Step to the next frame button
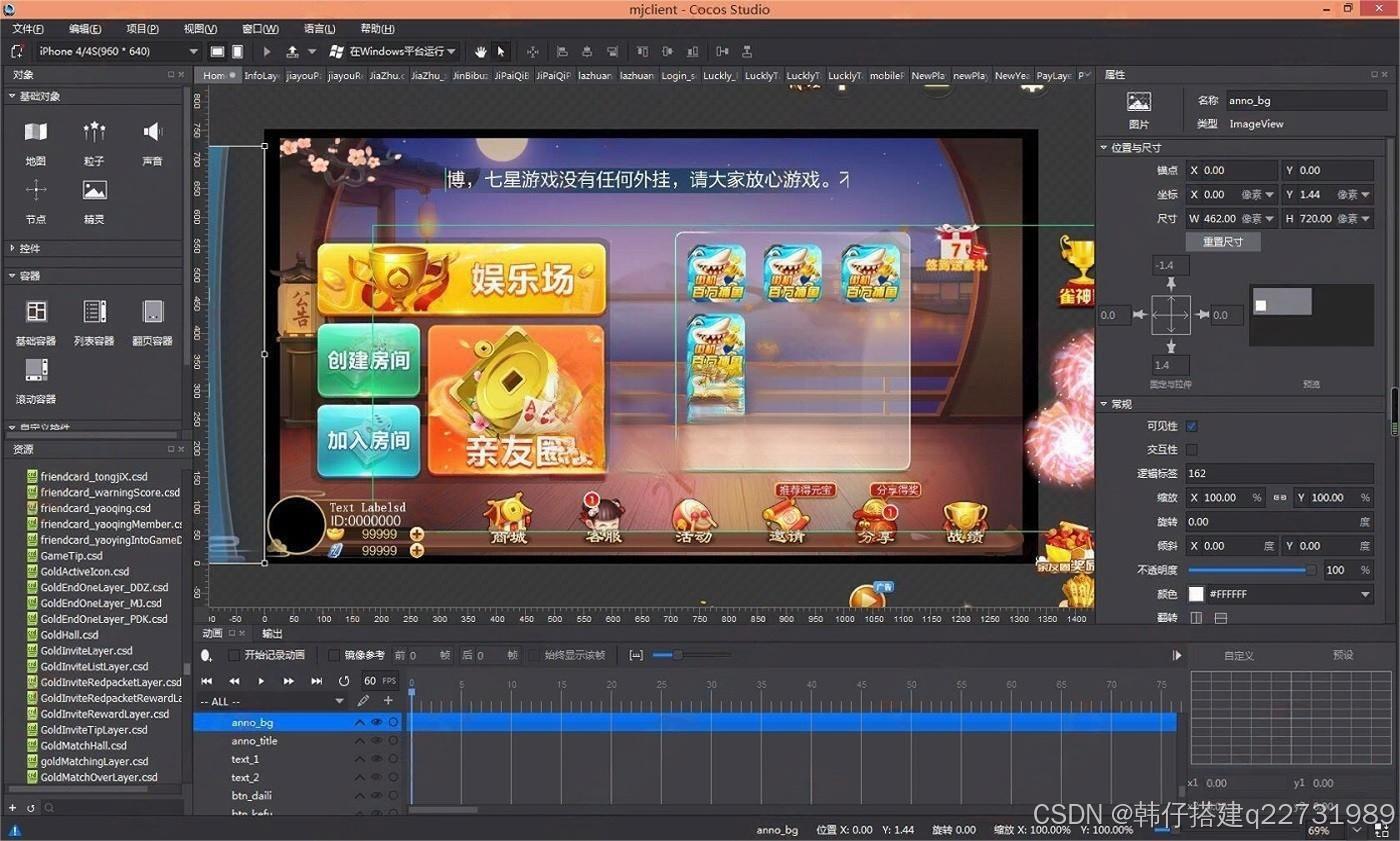The image size is (1400, 841). click(x=289, y=681)
